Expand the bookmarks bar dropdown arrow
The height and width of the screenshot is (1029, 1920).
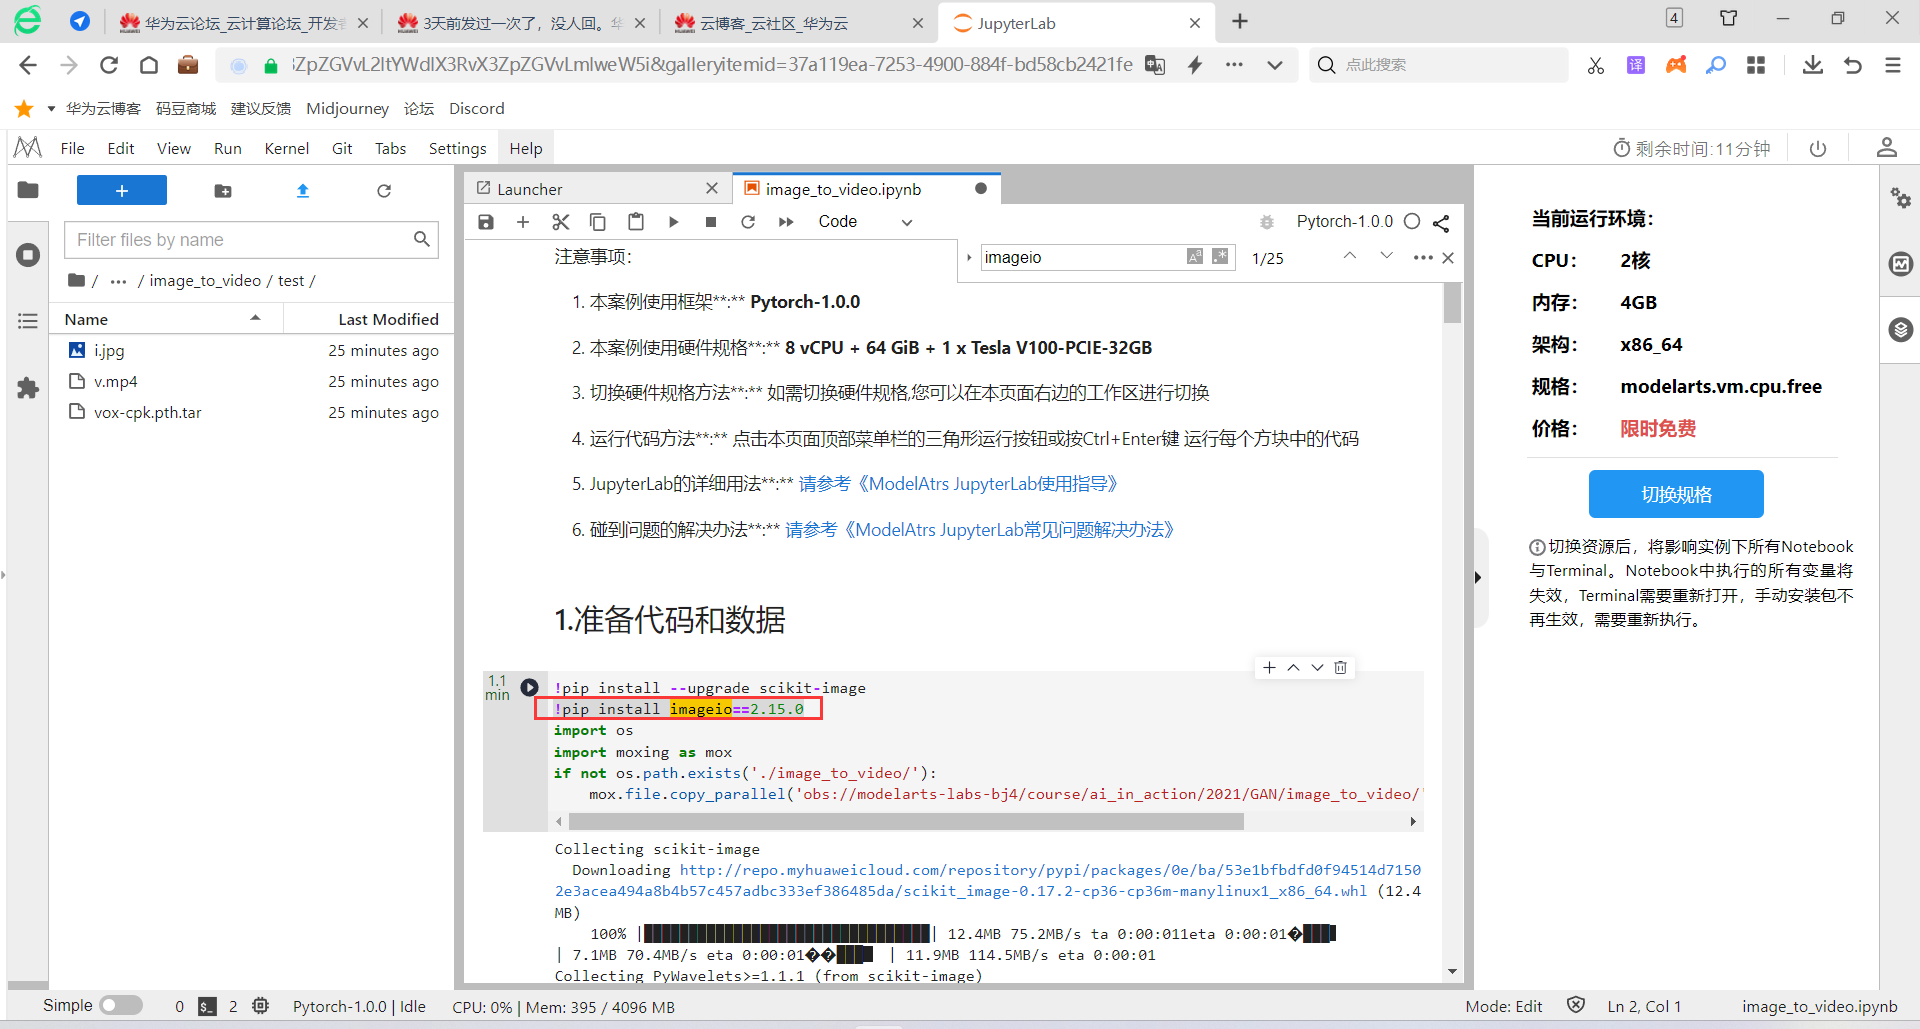point(51,108)
